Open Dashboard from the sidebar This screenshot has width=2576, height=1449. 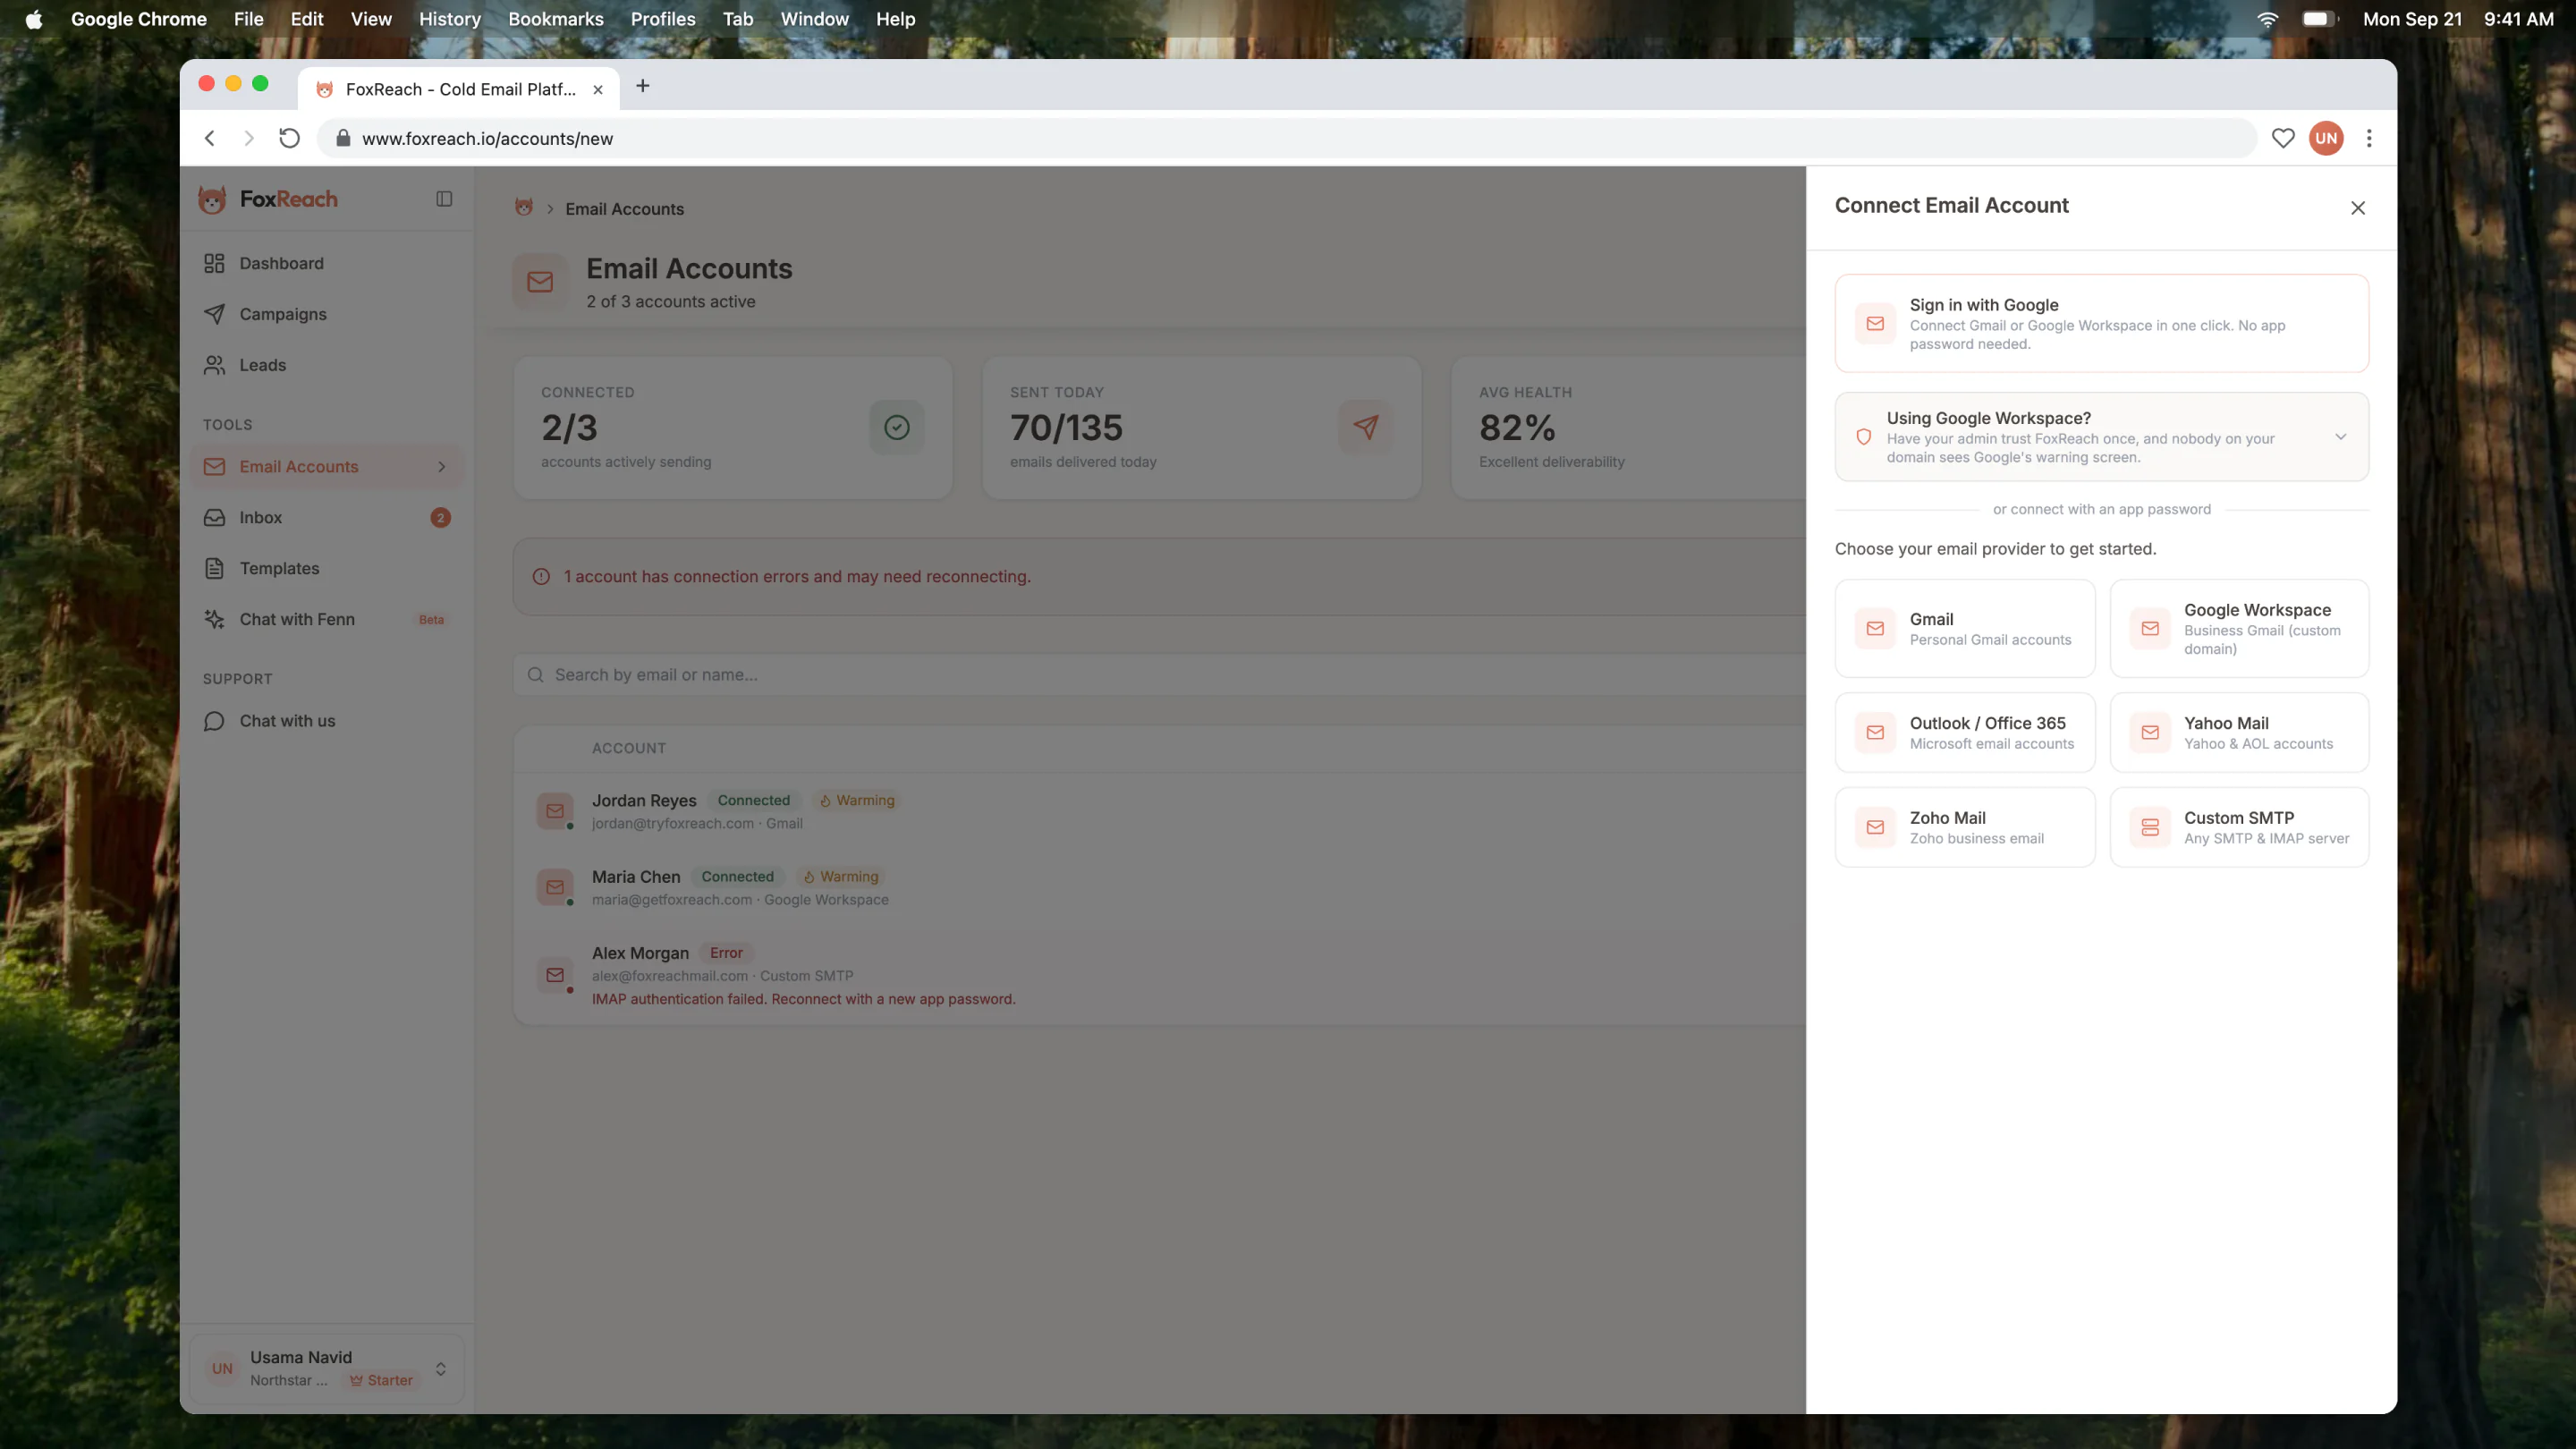(x=326, y=263)
